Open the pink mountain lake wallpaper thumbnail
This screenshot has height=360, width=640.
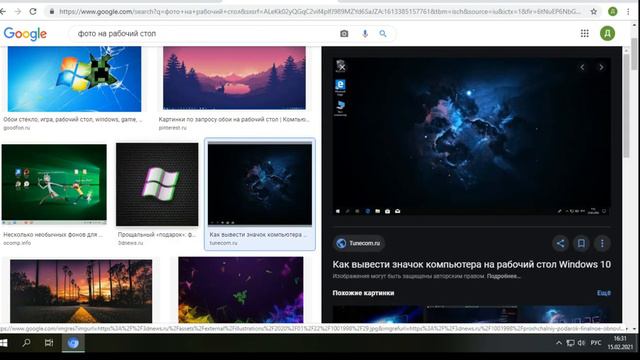coord(234,78)
